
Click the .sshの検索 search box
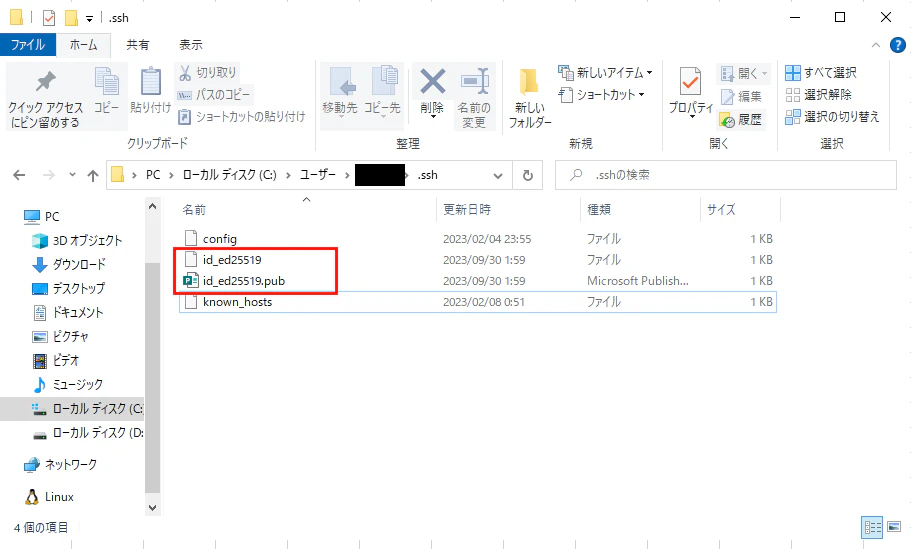pos(726,175)
